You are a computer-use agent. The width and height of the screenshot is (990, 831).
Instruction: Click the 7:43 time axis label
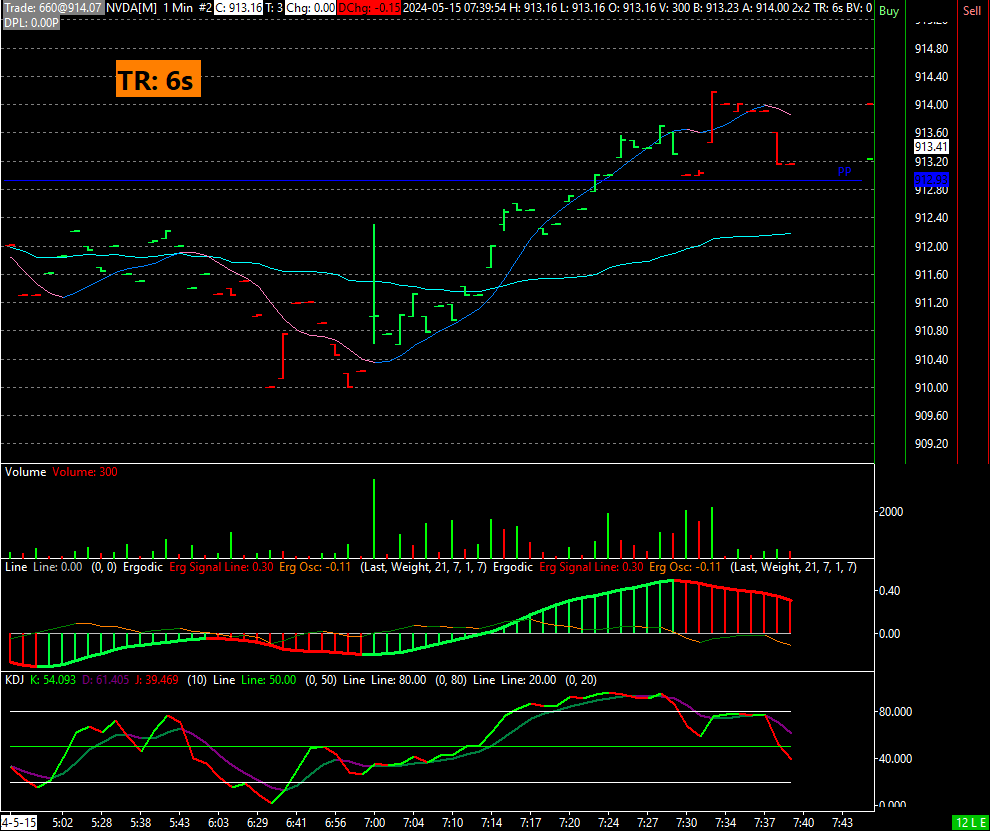pyautogui.click(x=842, y=823)
